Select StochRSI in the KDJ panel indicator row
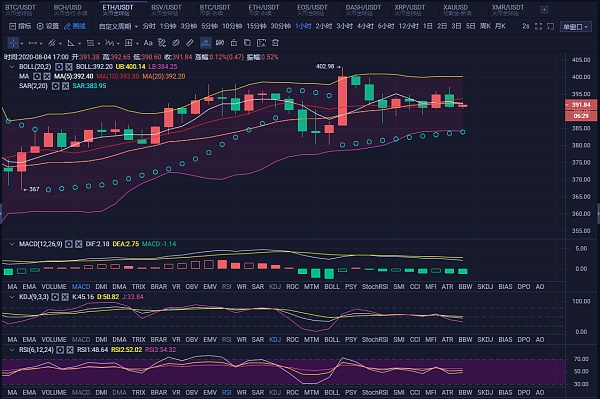600x399 pixels. pyautogui.click(x=375, y=339)
